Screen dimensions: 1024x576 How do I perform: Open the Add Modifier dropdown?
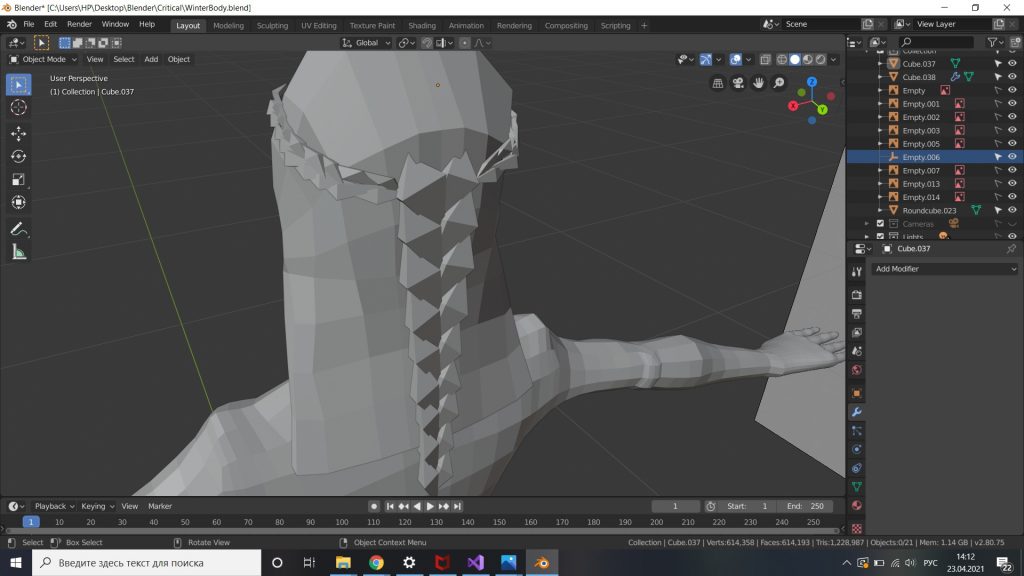click(x=944, y=269)
